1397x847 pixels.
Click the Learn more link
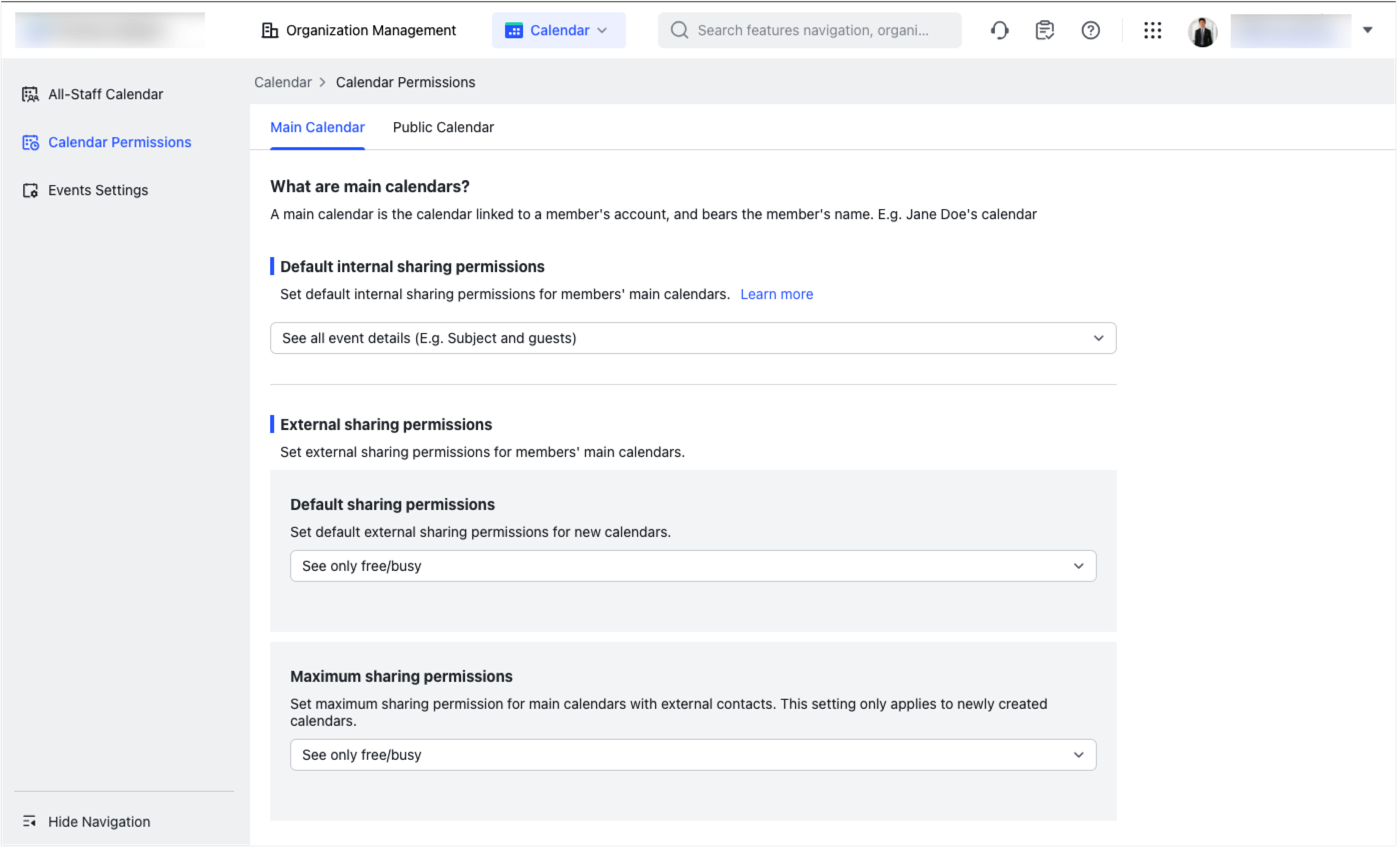(776, 294)
